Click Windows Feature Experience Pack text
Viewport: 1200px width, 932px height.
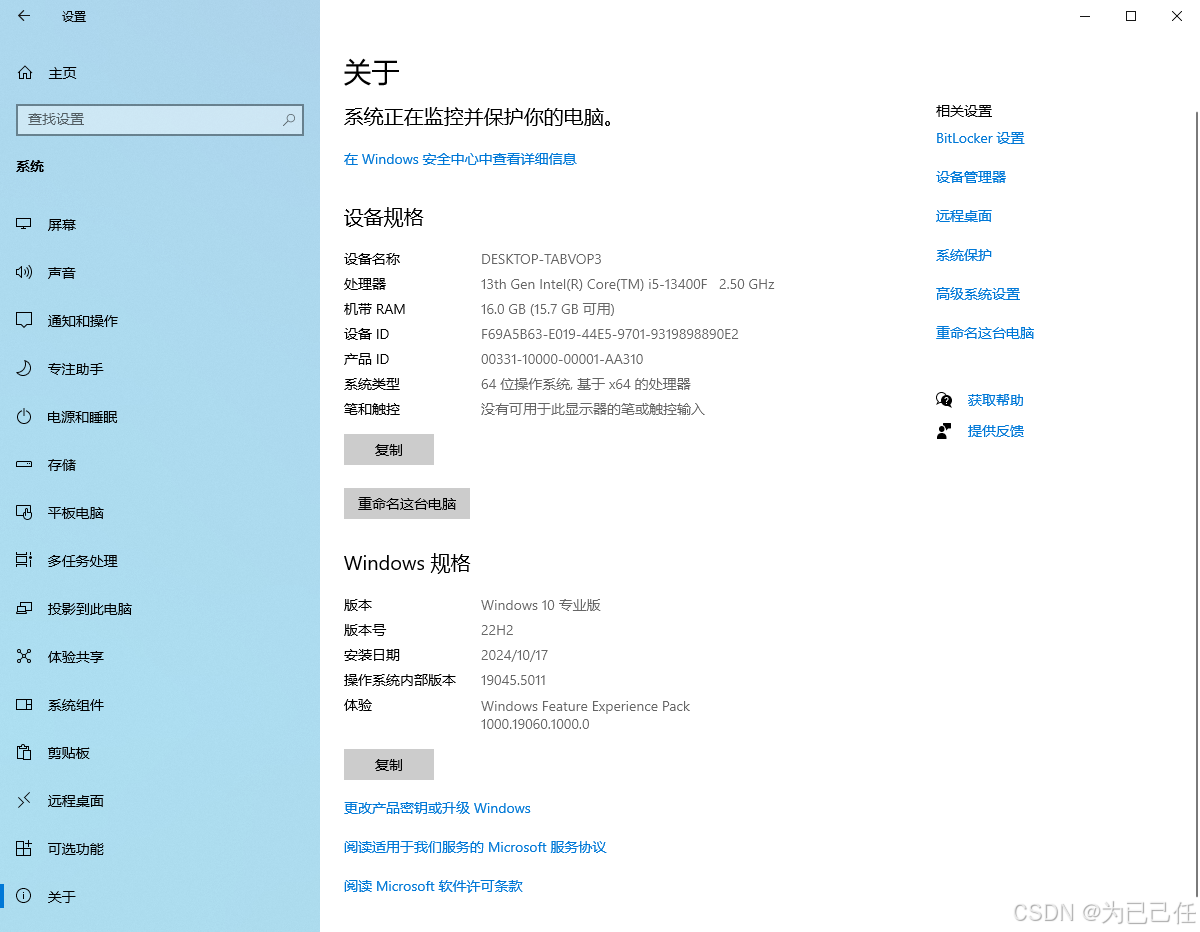[x=585, y=706]
